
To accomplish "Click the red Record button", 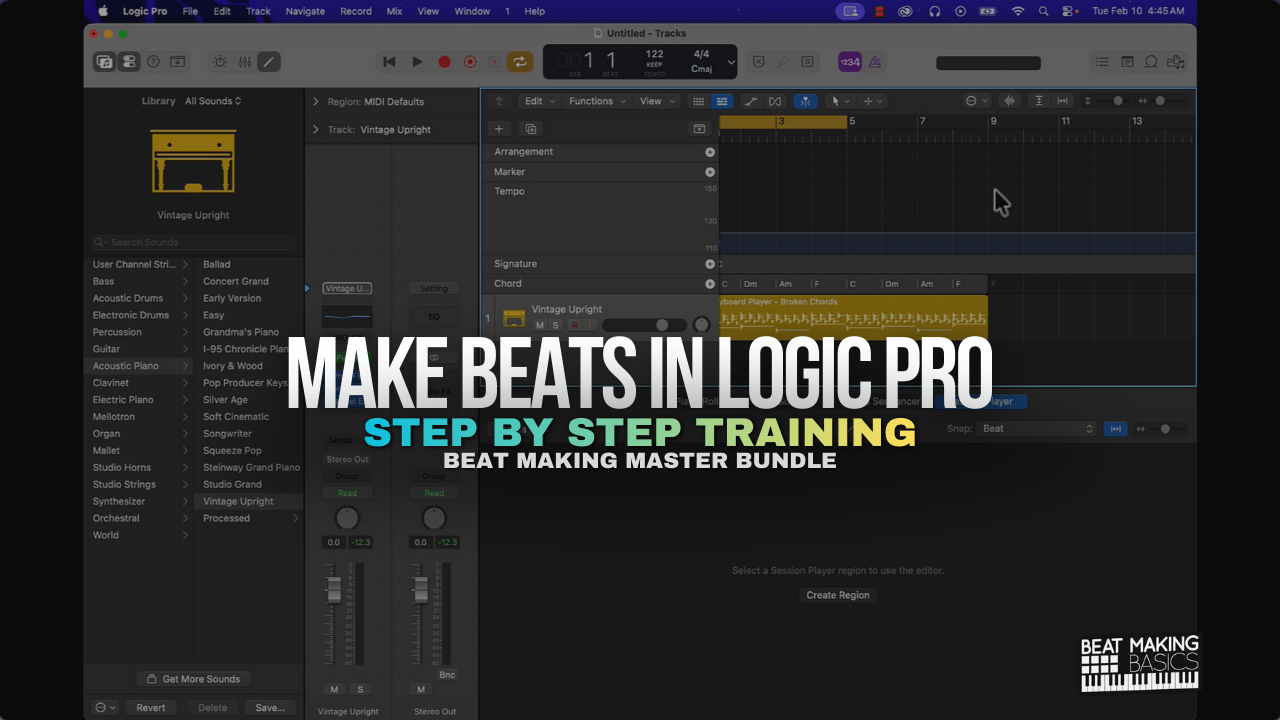I will pyautogui.click(x=444, y=62).
